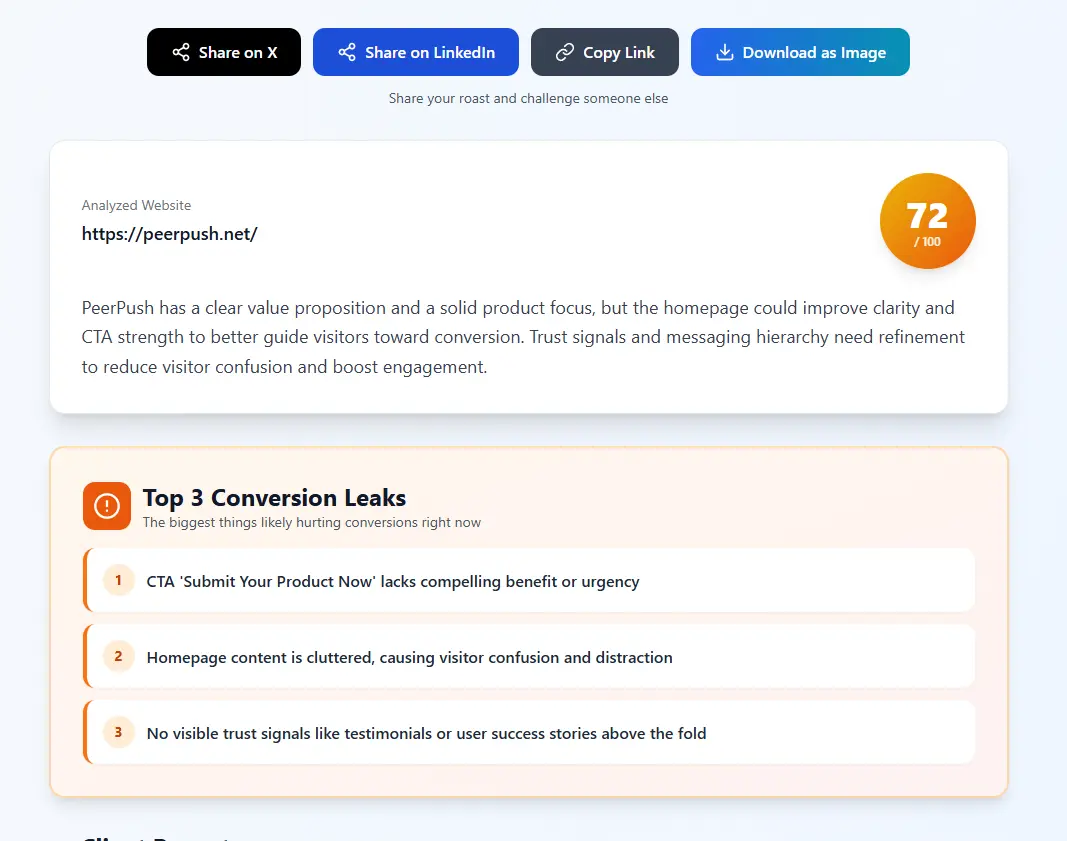Viewport: 1067px width, 841px height.
Task: Select leak about cluttered homepage content
Action: (x=529, y=657)
